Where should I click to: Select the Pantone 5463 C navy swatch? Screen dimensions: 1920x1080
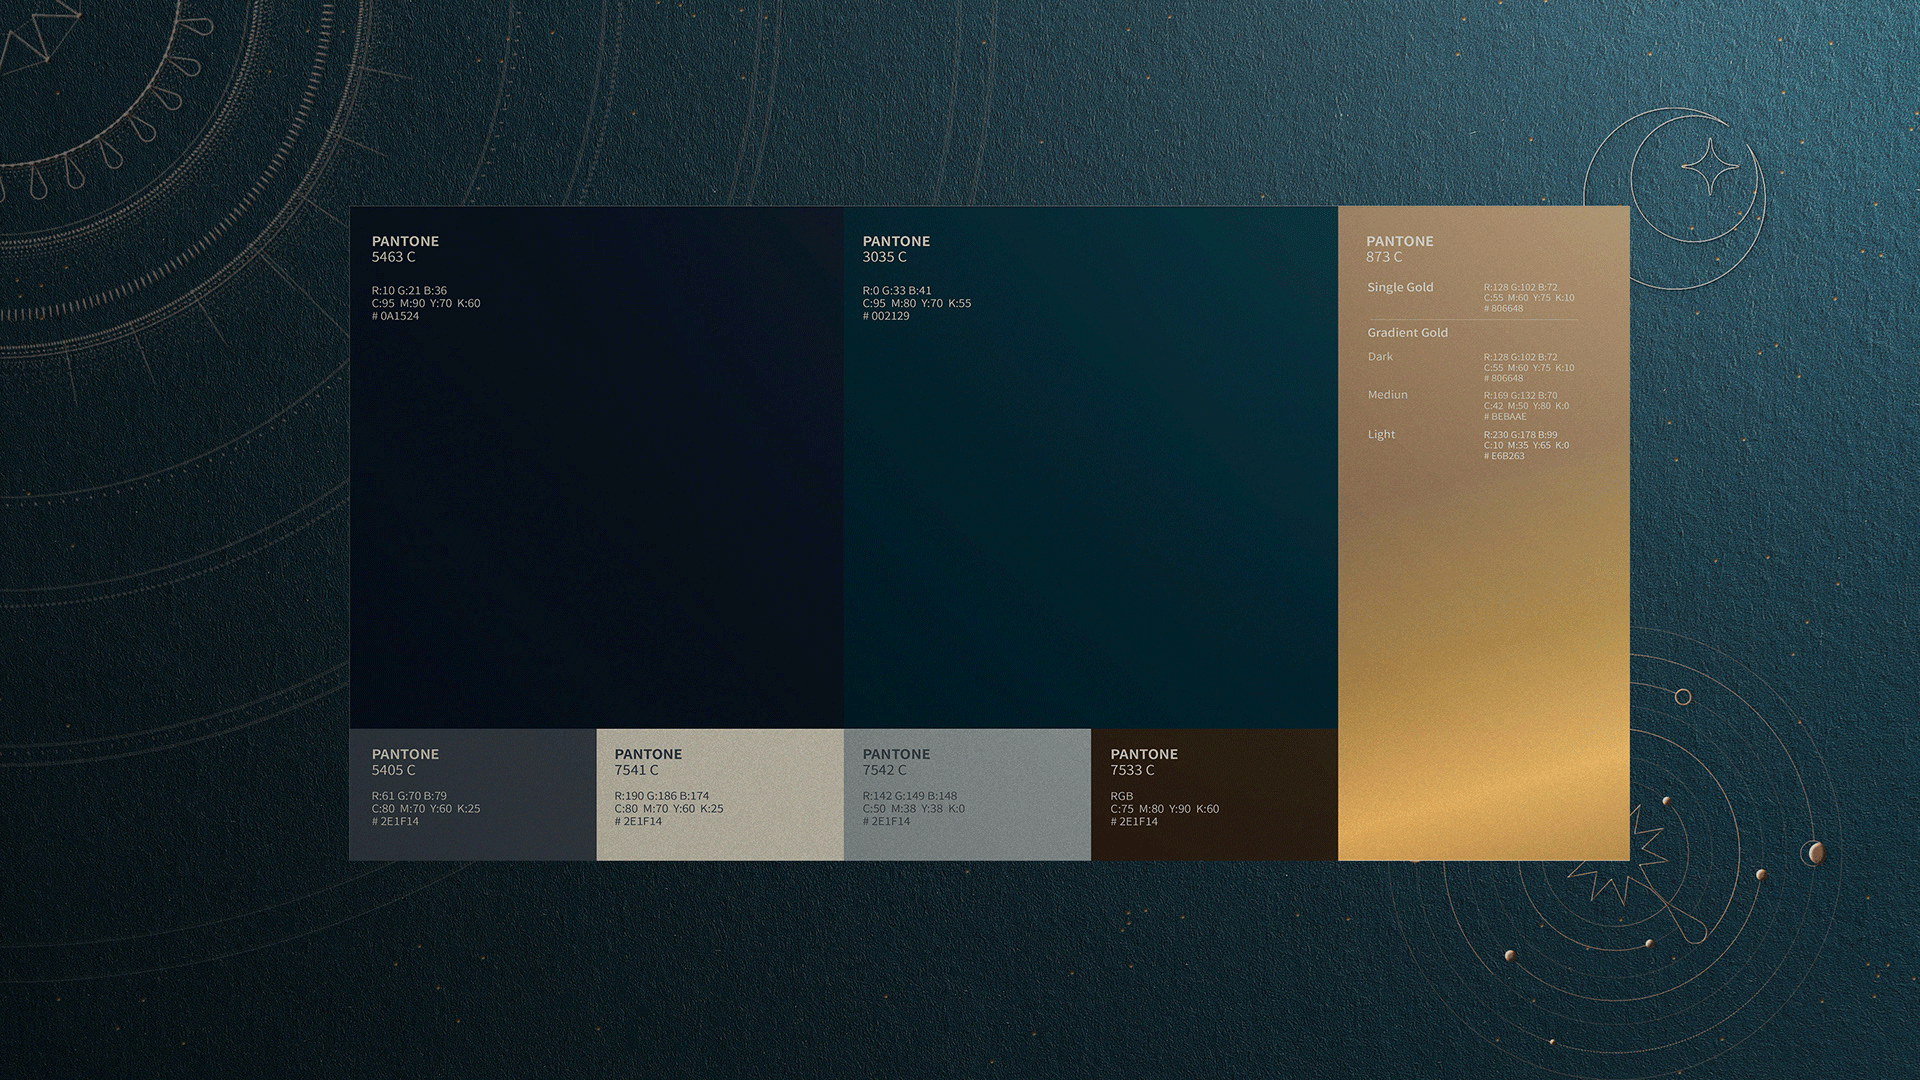(596, 467)
